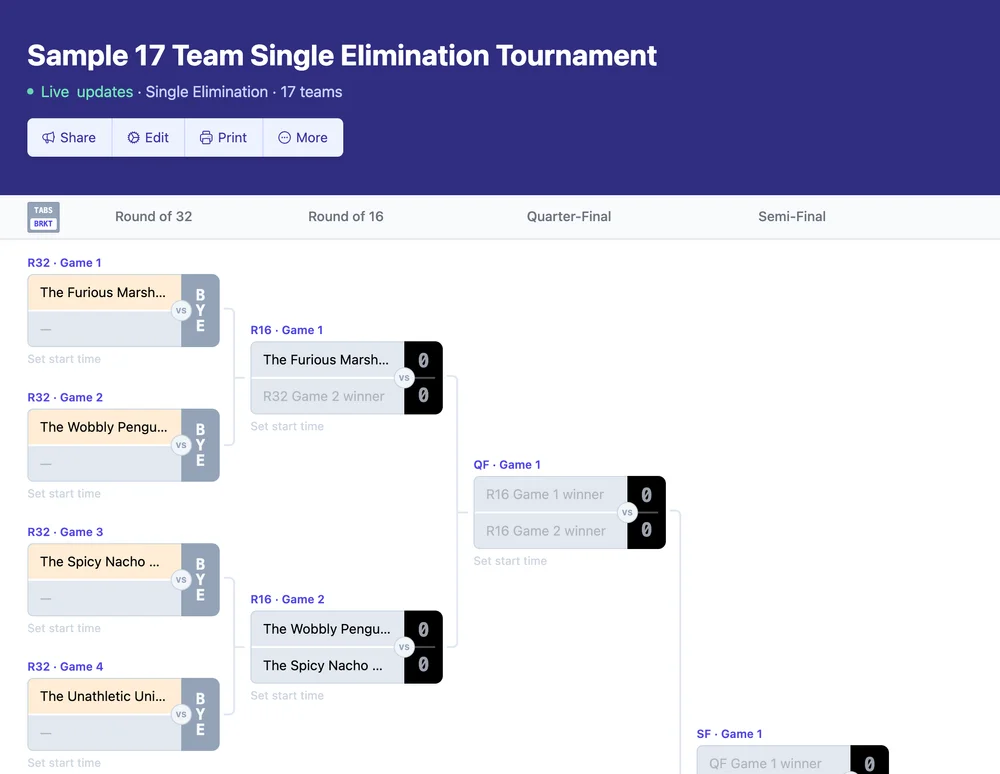Set start time for QF Game 1
This screenshot has height=774, width=1000.
[x=510, y=561]
